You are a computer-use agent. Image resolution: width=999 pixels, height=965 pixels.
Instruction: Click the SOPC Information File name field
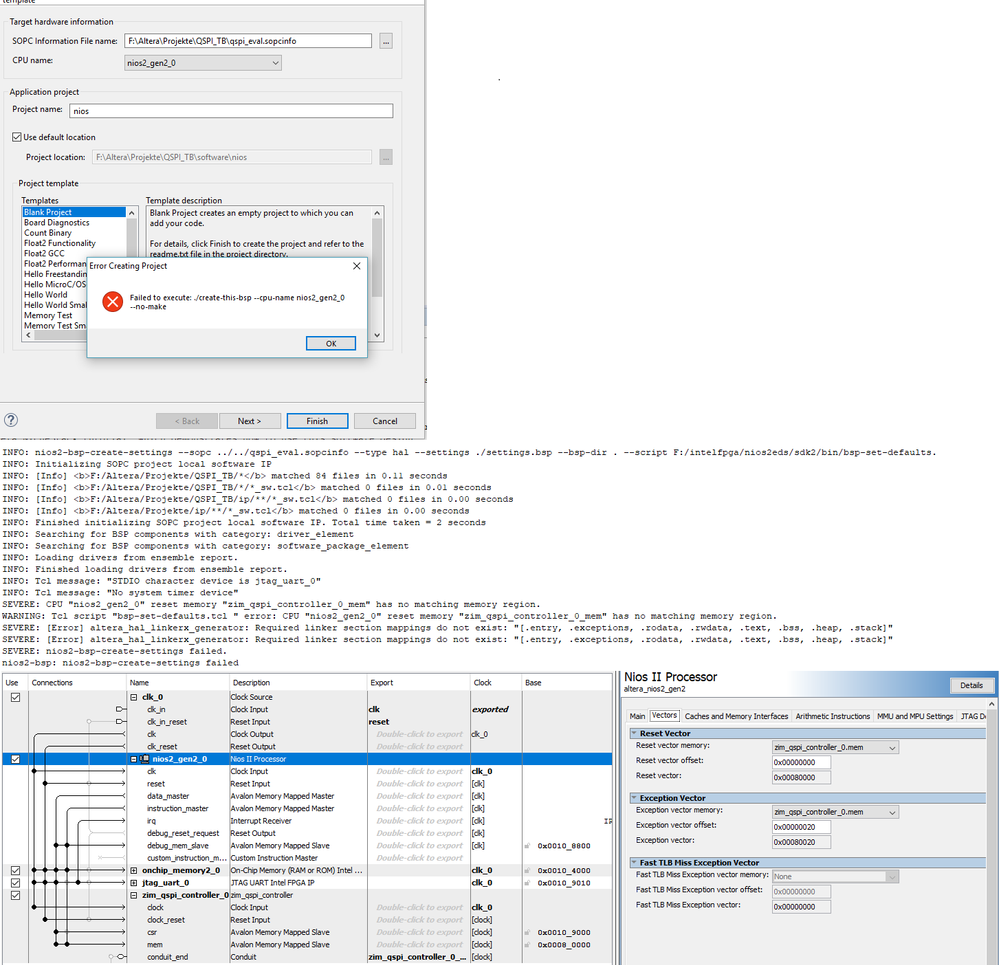[x=248, y=41]
